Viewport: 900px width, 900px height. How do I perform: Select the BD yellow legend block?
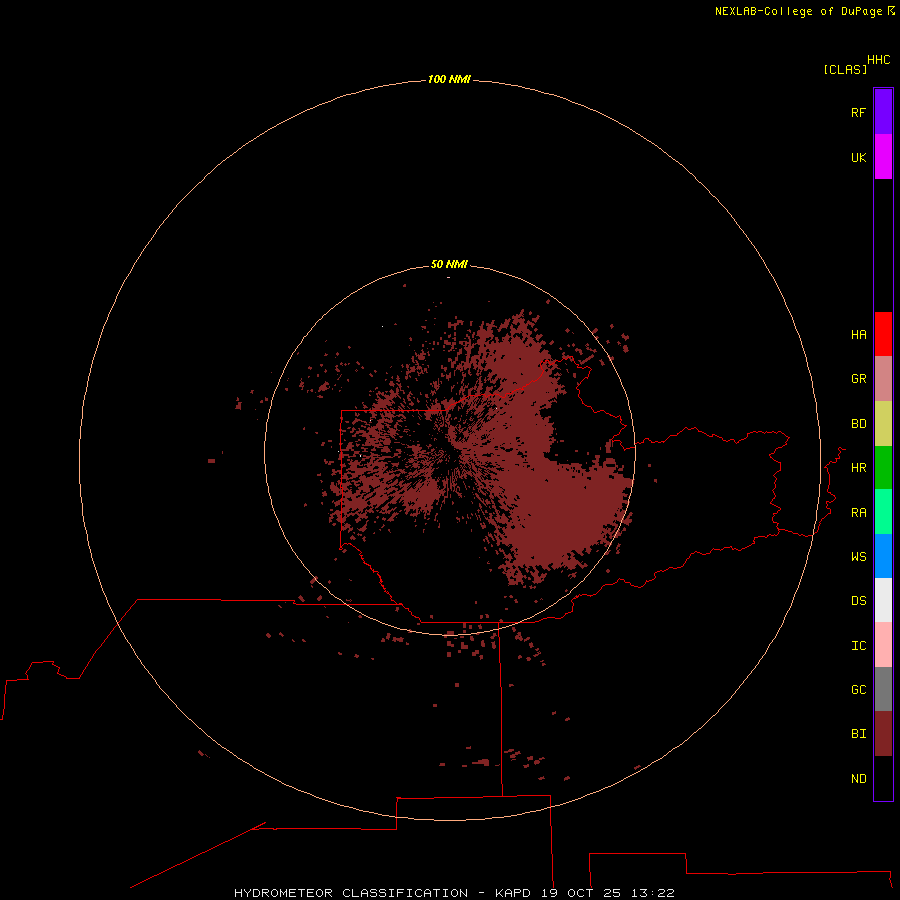[x=883, y=424]
